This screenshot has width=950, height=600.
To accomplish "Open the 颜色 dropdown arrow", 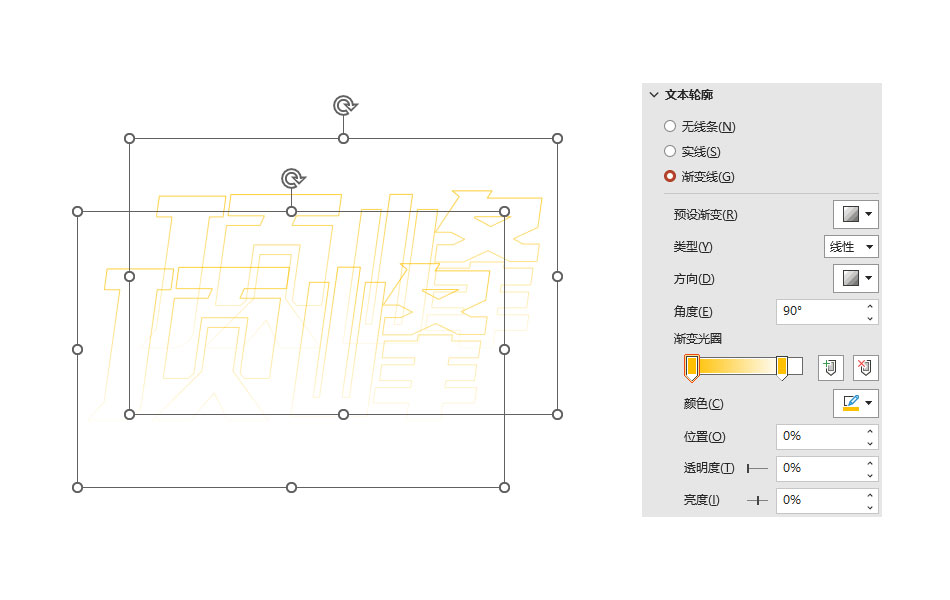I will pyautogui.click(x=868, y=403).
